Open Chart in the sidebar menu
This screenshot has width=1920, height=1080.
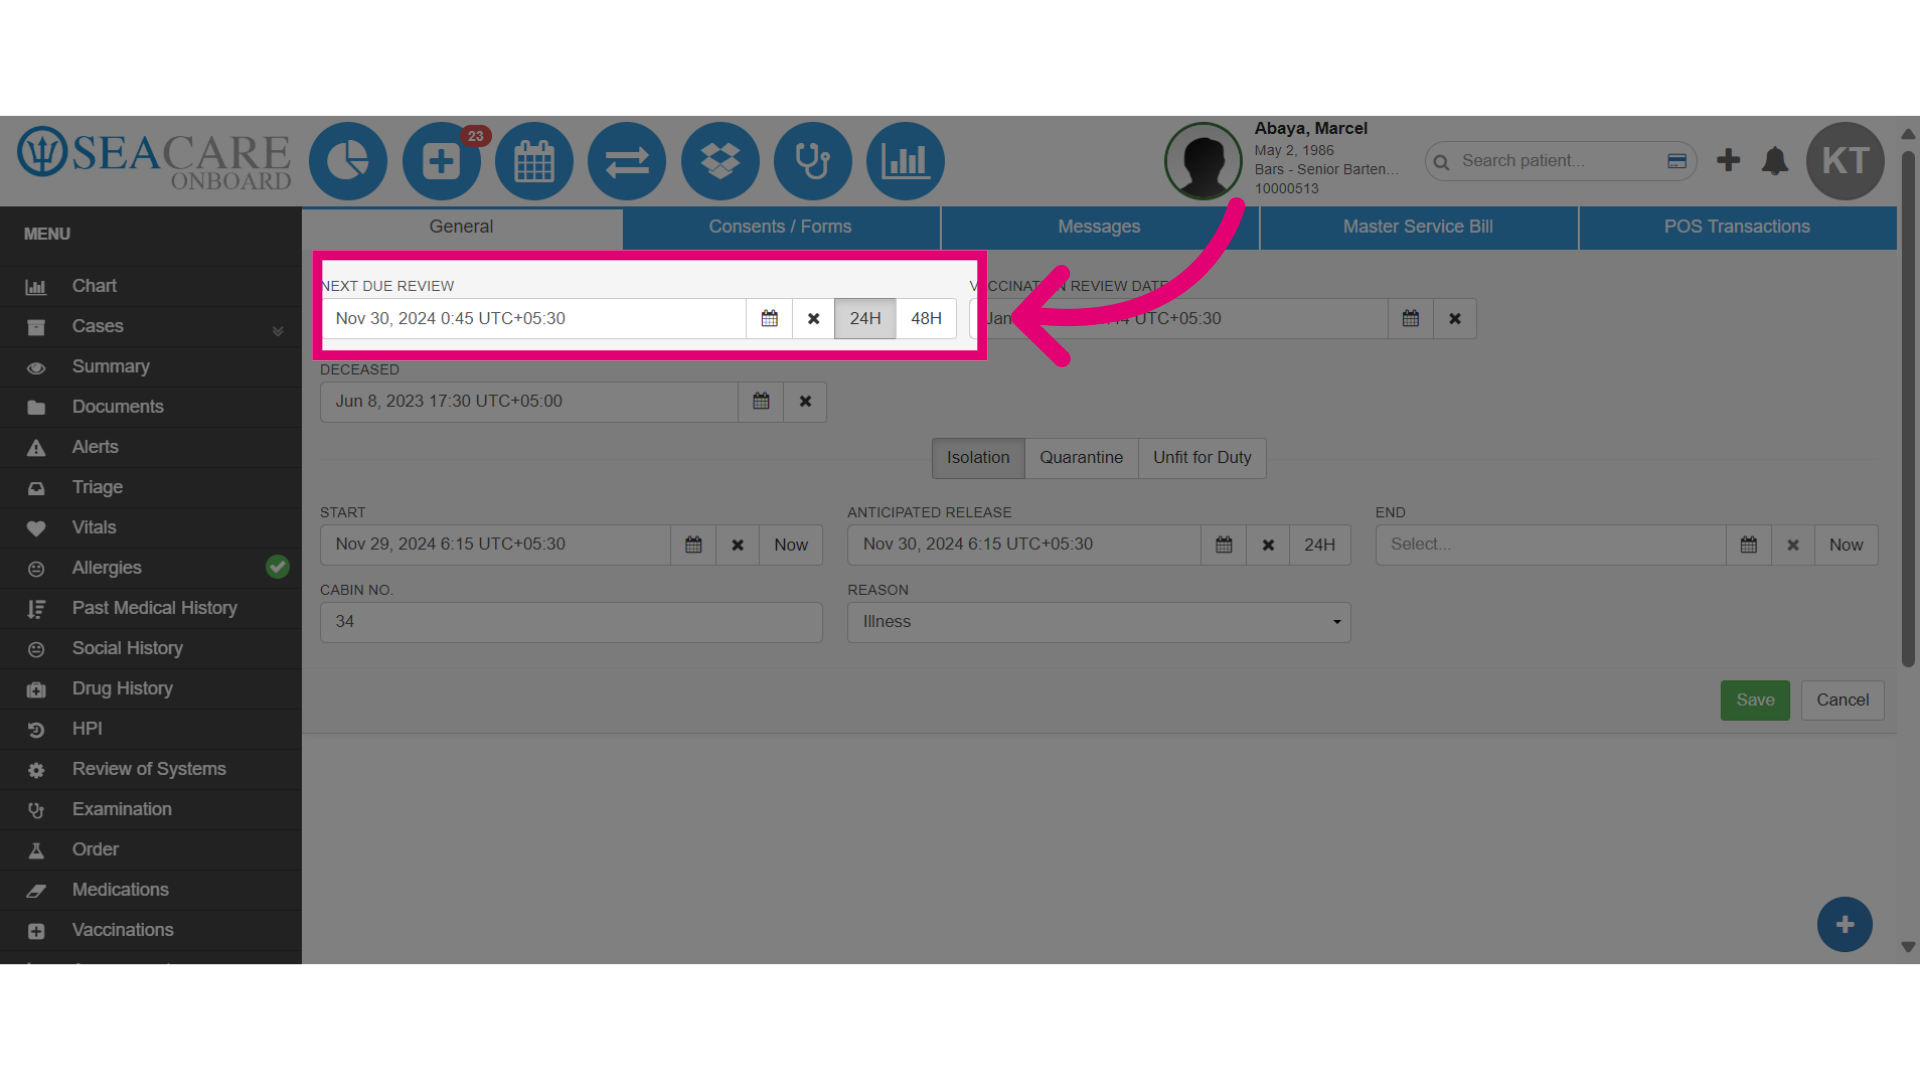coord(150,286)
